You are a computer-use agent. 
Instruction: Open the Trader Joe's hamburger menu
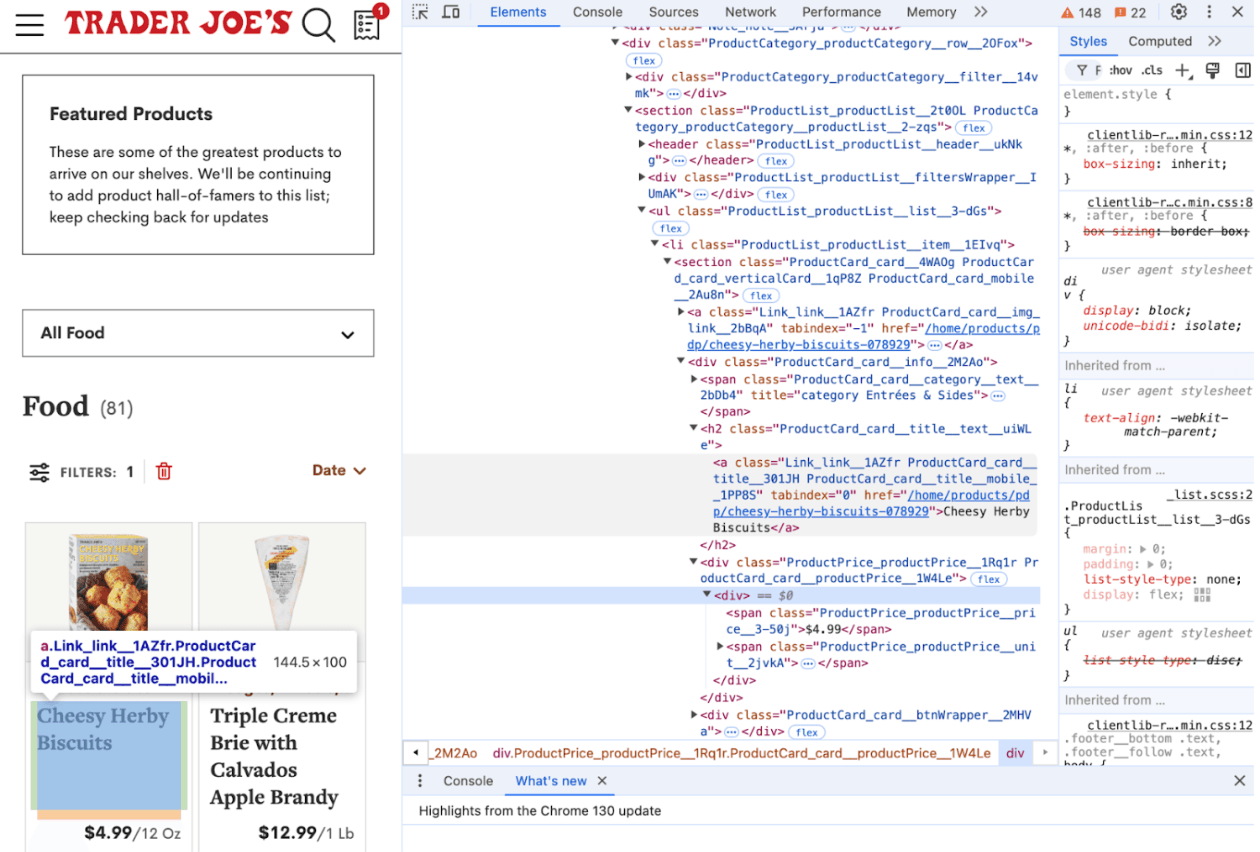(30, 25)
